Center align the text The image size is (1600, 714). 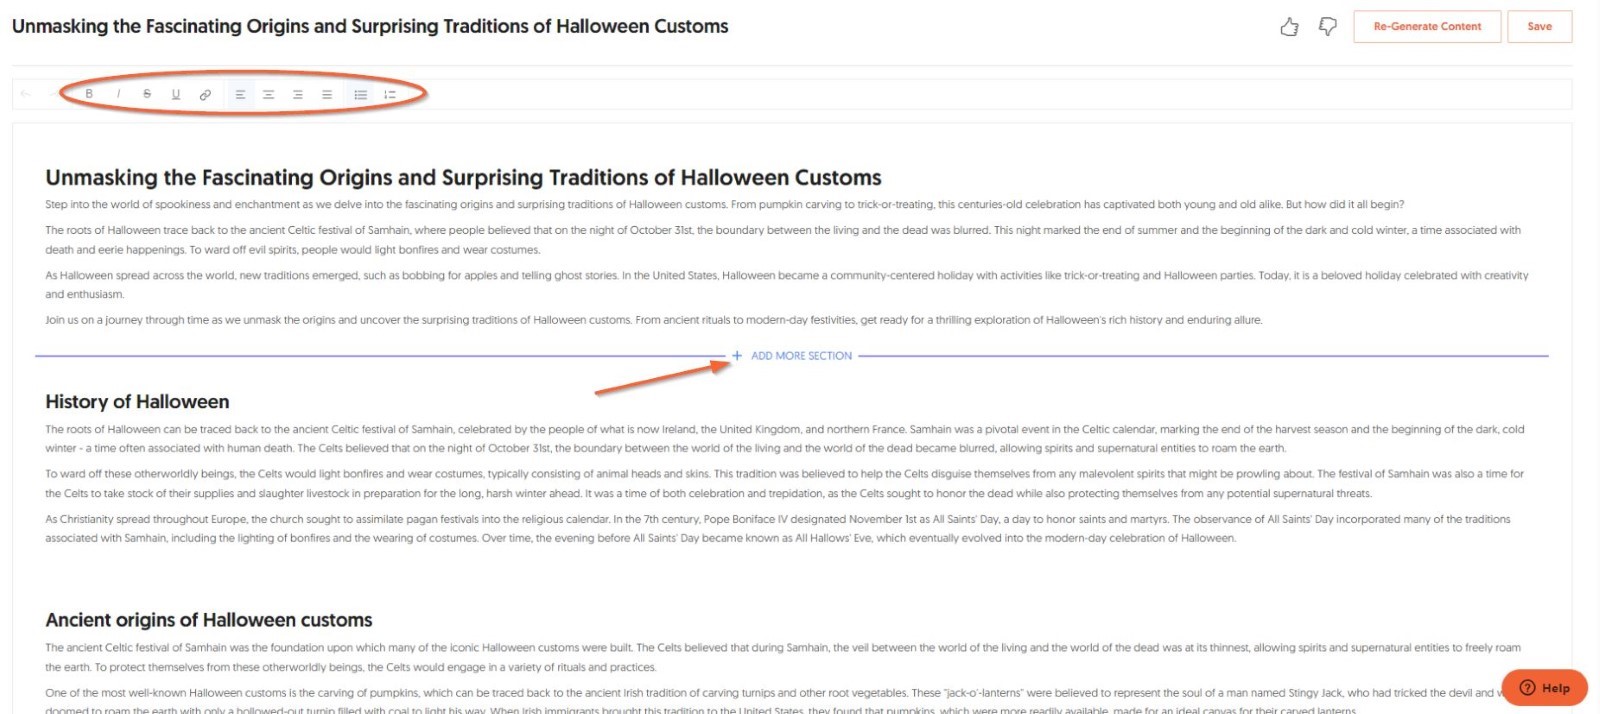coord(268,94)
